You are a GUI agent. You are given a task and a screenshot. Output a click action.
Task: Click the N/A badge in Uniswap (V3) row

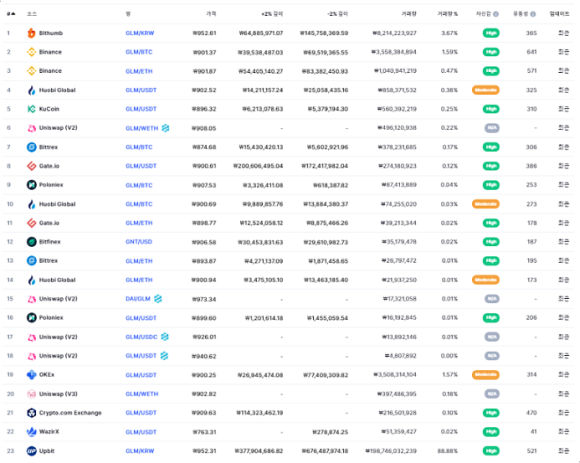point(492,394)
